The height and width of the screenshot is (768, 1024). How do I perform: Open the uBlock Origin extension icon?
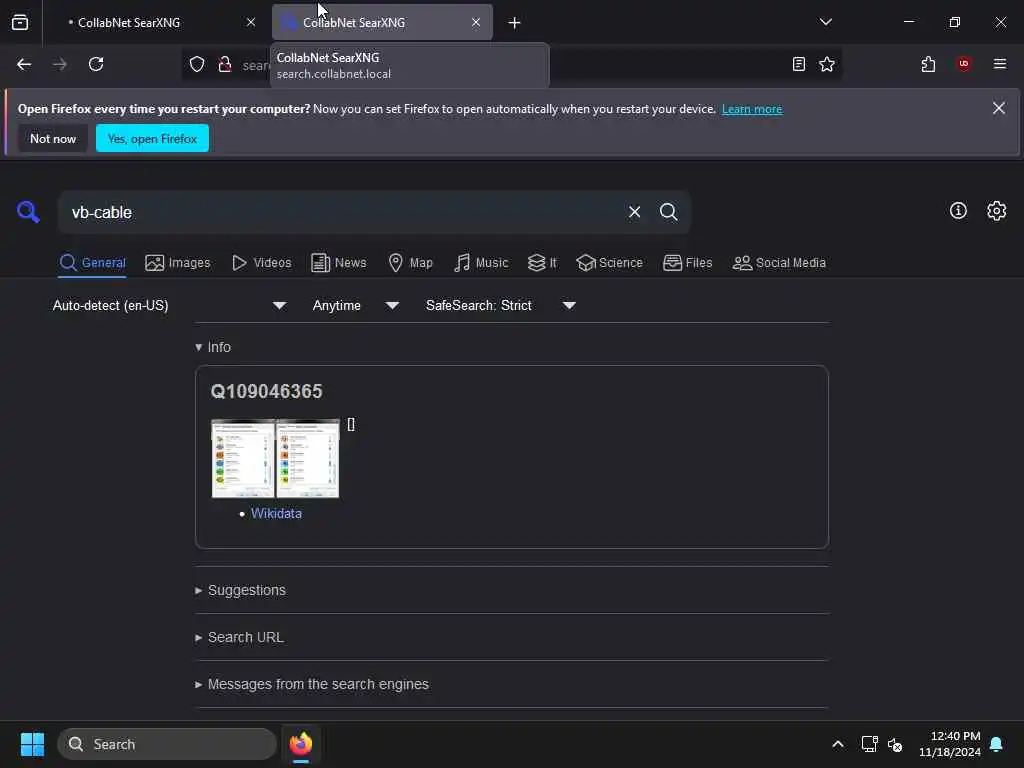(x=963, y=63)
